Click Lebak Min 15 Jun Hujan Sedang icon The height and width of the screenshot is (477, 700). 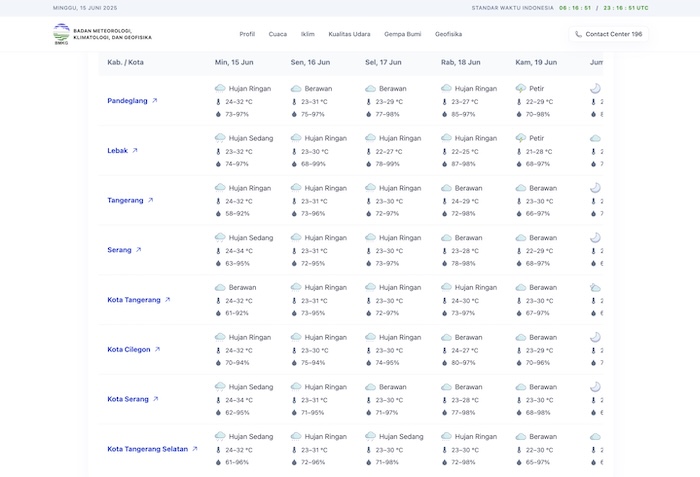coord(220,138)
